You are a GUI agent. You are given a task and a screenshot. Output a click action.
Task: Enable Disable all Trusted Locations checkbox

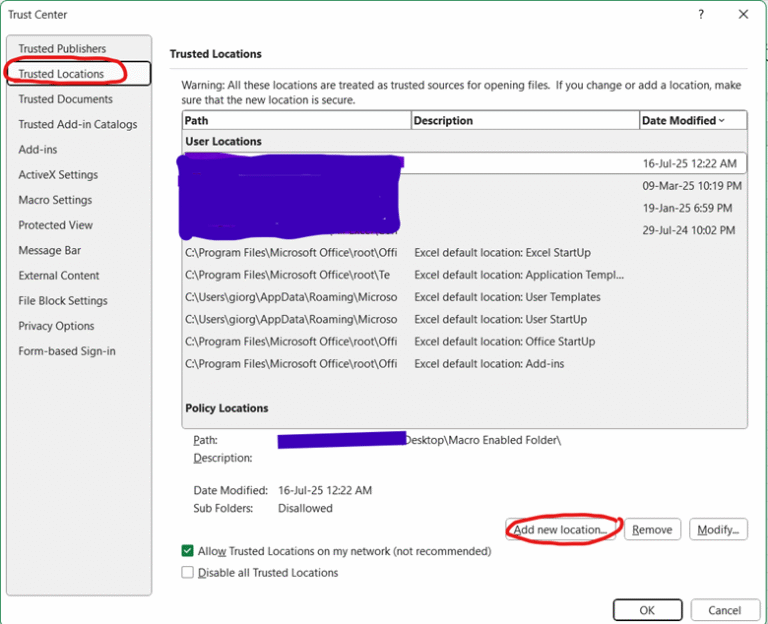[187, 573]
